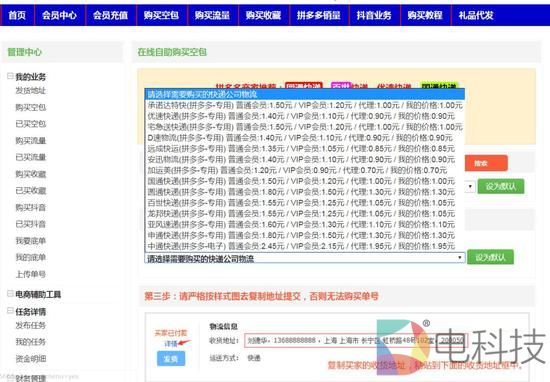Open 我的底单 in the sidebar
550x382 pixels.
pyautogui.click(x=31, y=257)
